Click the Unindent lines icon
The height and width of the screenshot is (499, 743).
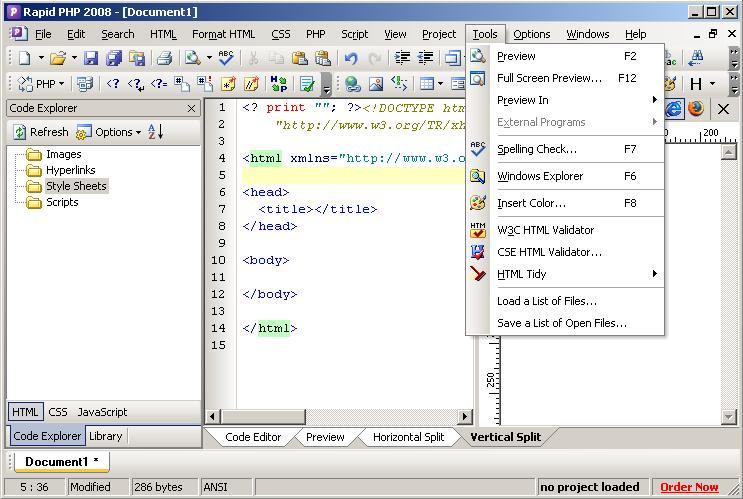(x=425, y=58)
